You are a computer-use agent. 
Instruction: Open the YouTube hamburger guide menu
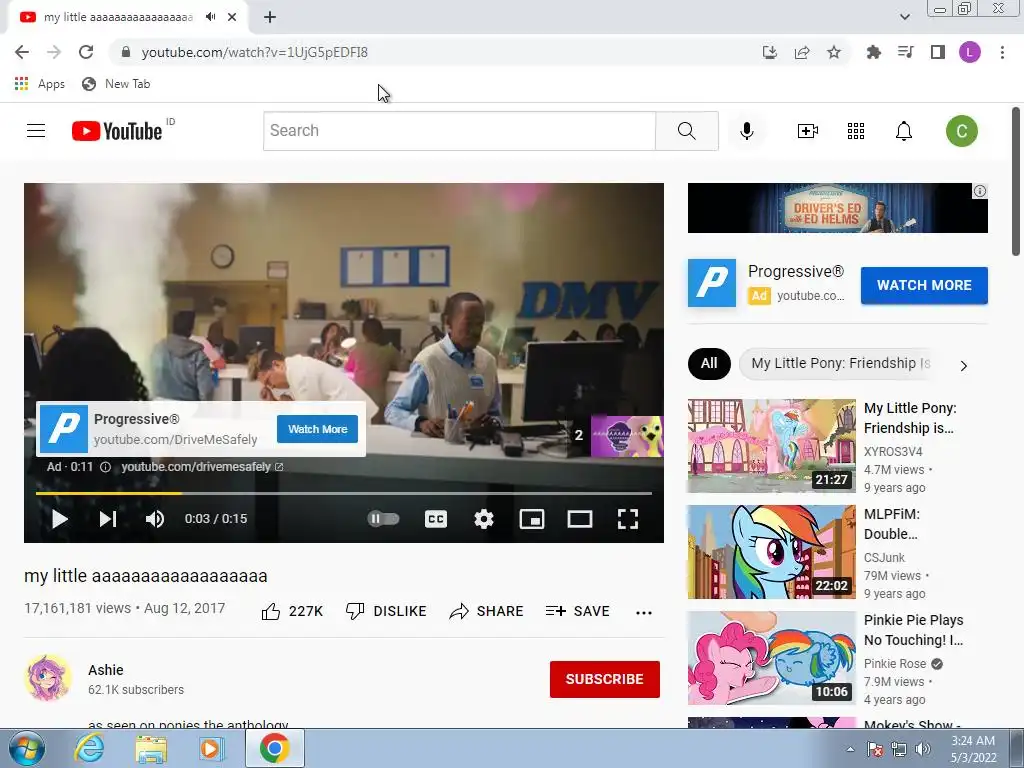pyautogui.click(x=36, y=131)
